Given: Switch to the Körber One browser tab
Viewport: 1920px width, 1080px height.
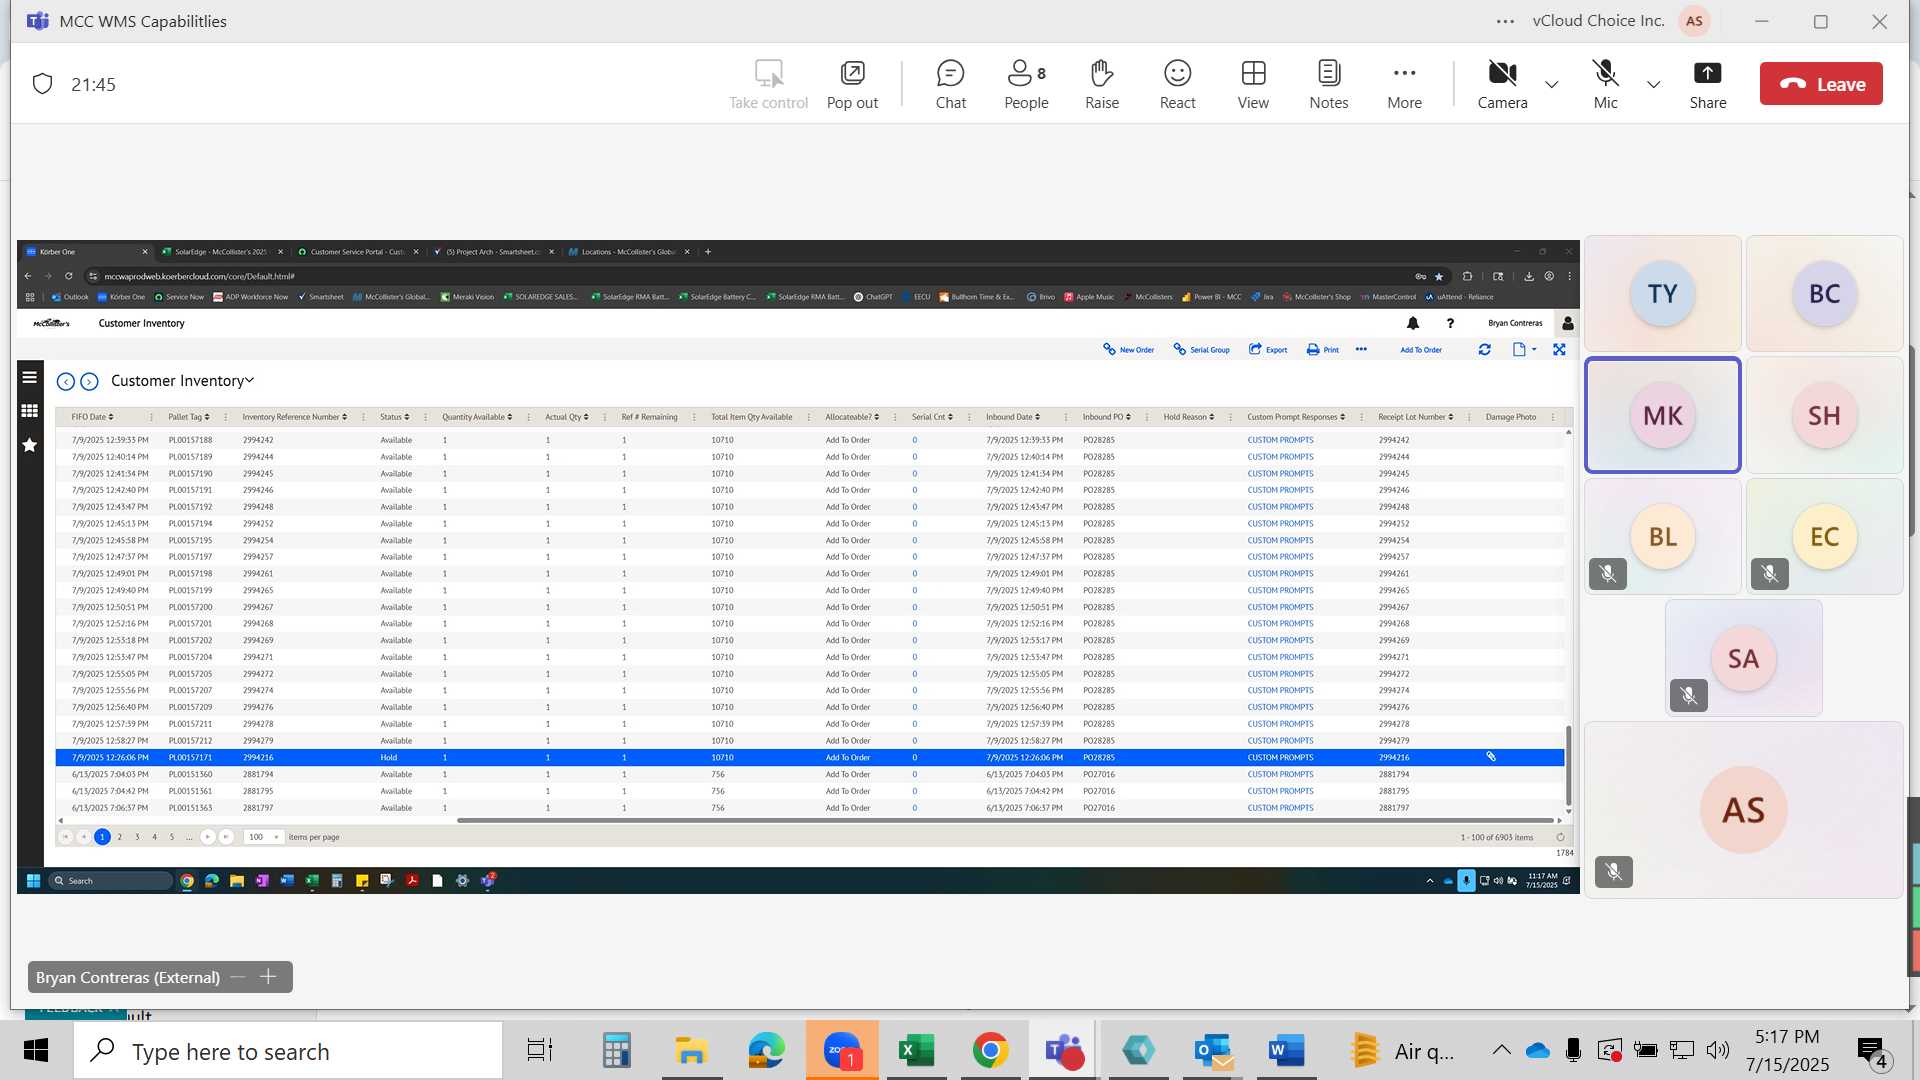Looking at the screenshot, I should point(85,252).
